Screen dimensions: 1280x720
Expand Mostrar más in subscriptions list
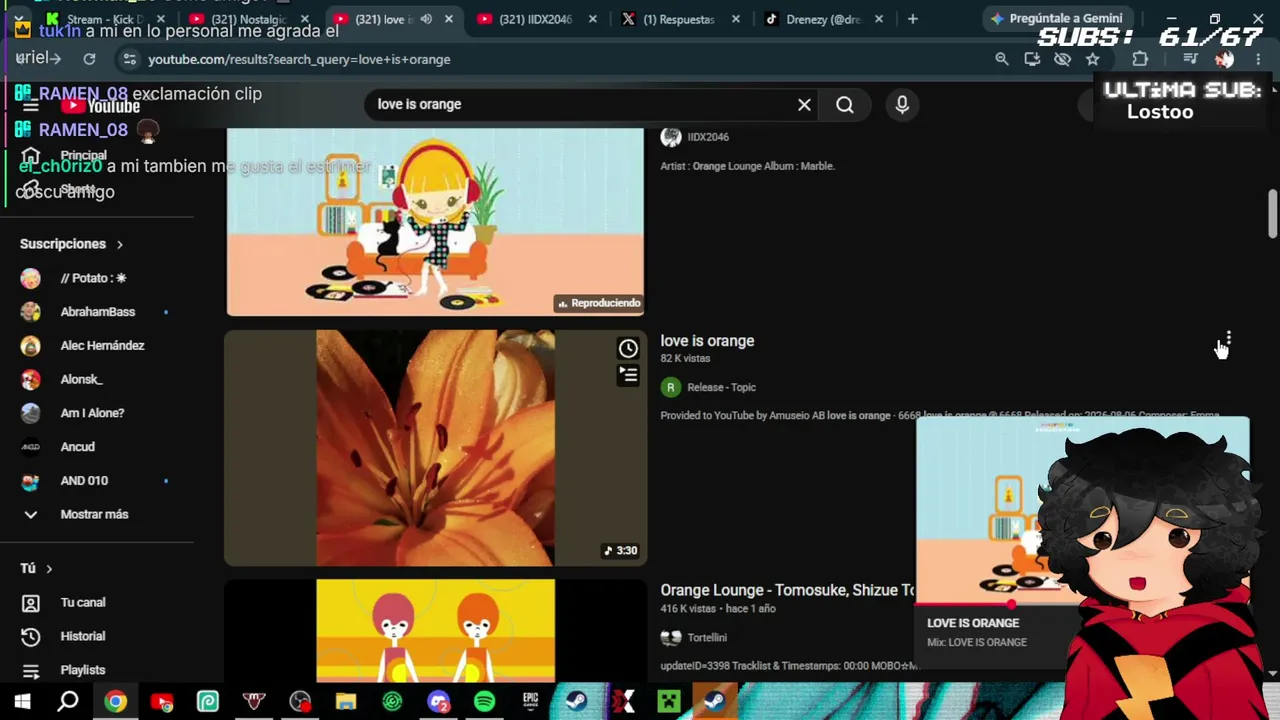(x=94, y=514)
